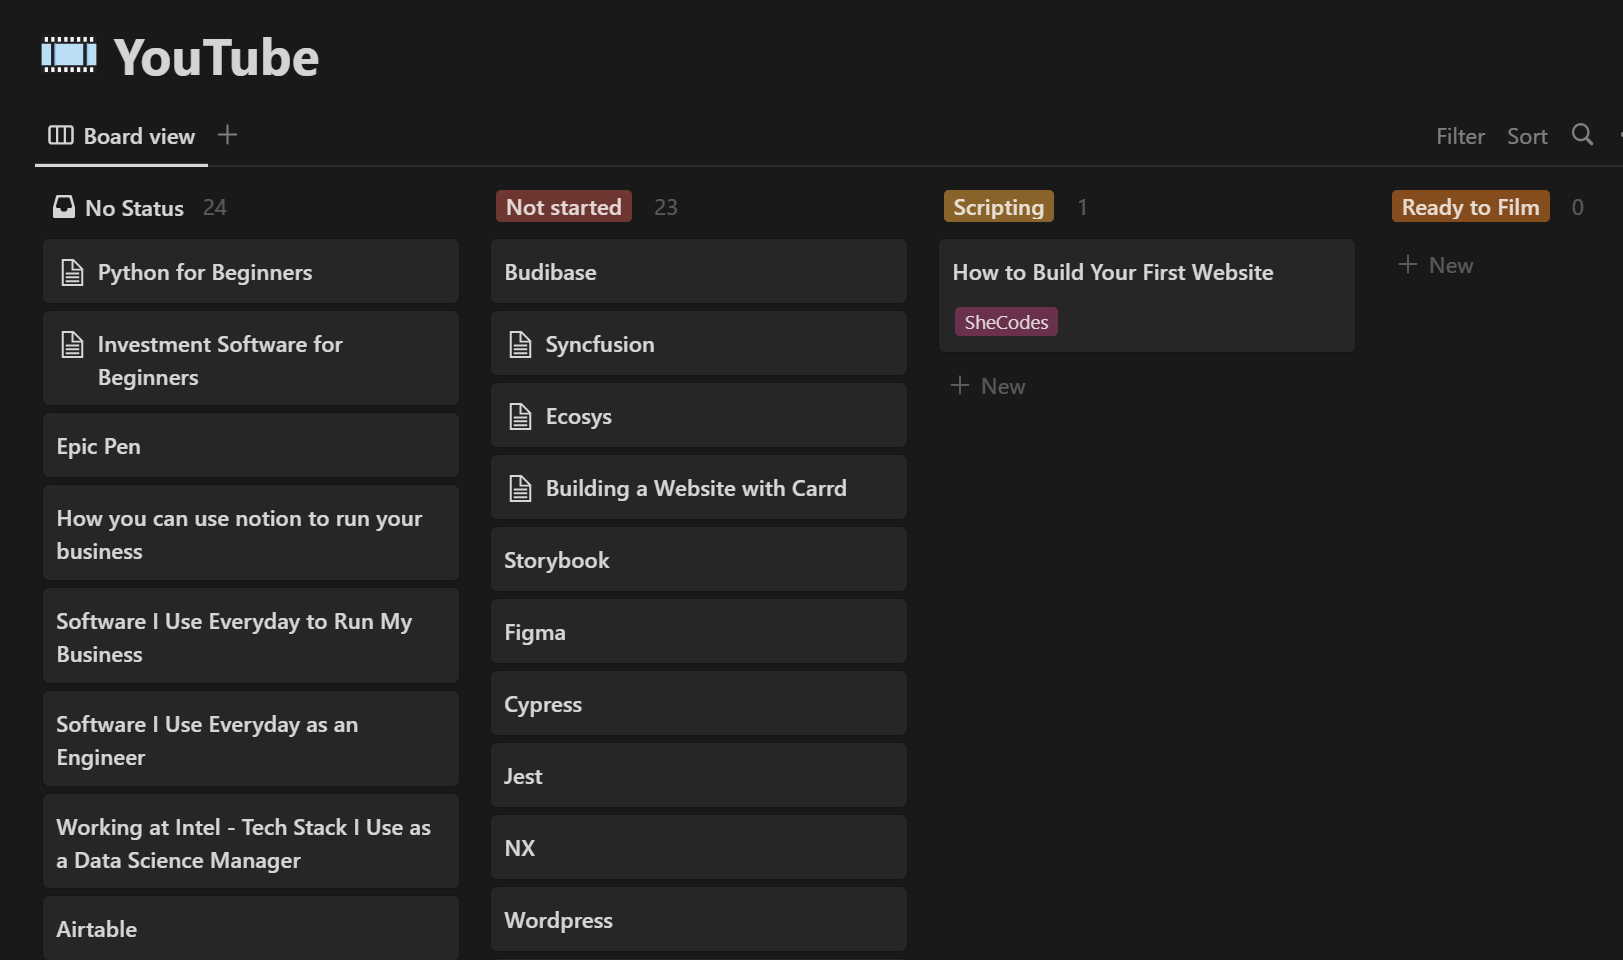Open the Figma card
The image size is (1623, 960).
tap(699, 632)
